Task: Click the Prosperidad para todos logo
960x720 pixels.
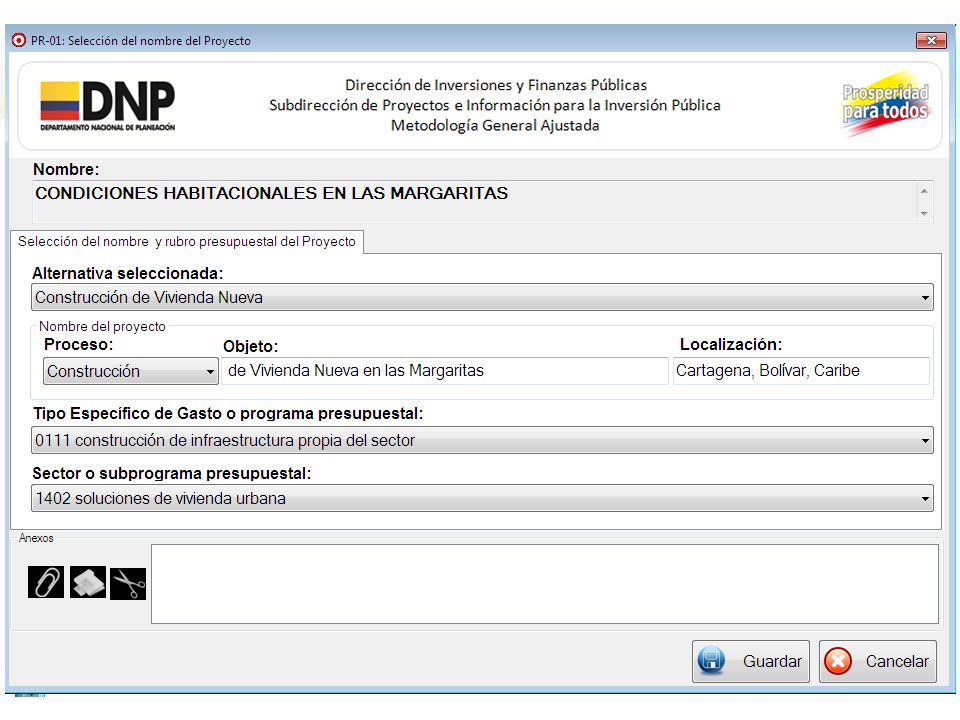Action: click(x=885, y=104)
